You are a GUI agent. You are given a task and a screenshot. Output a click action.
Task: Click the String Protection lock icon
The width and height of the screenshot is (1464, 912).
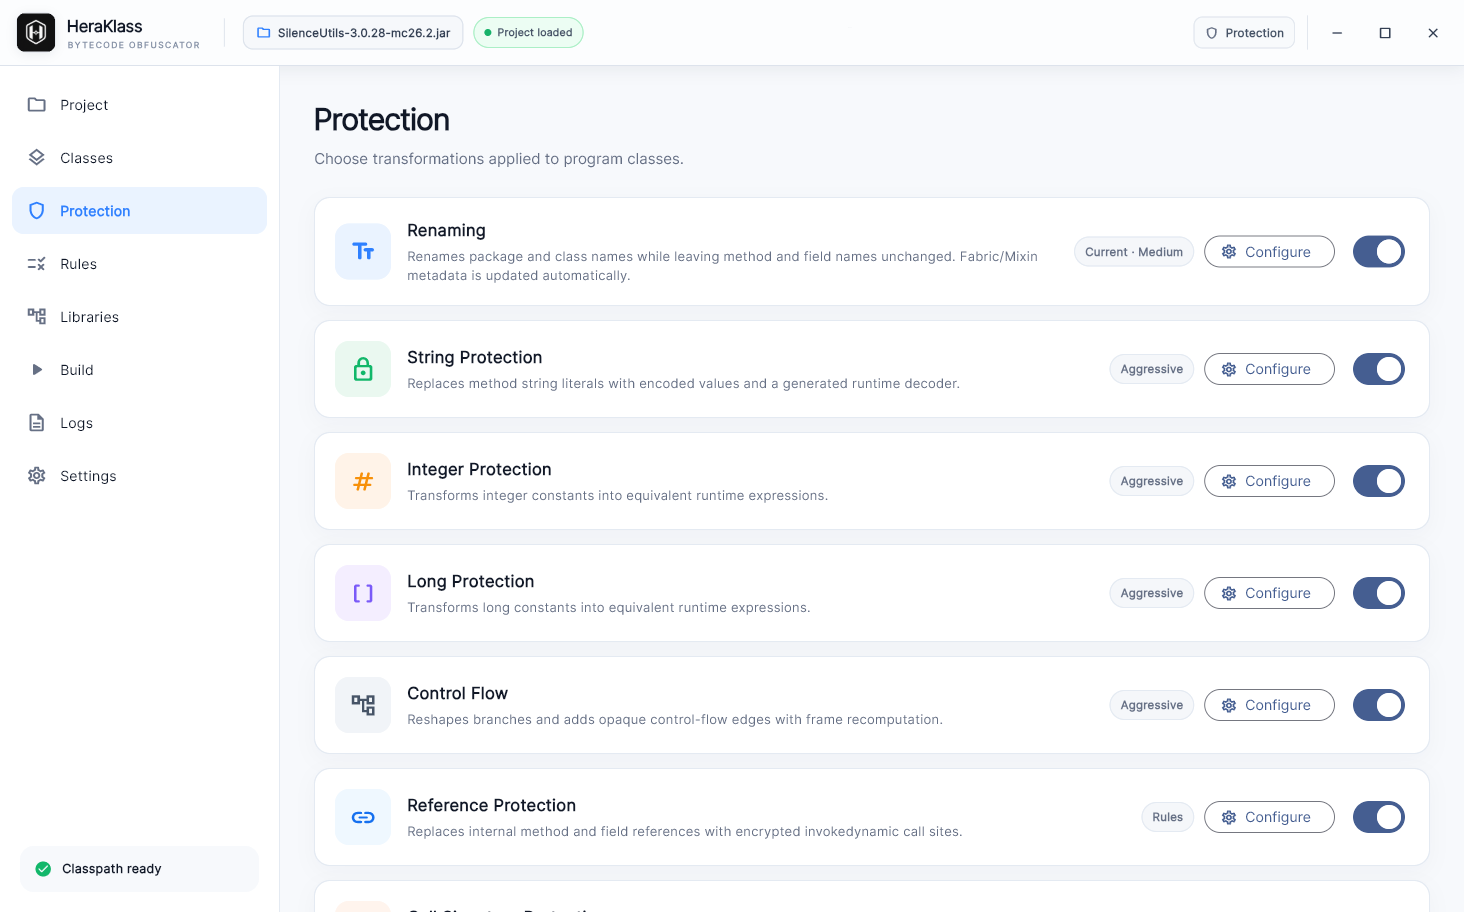[363, 369]
